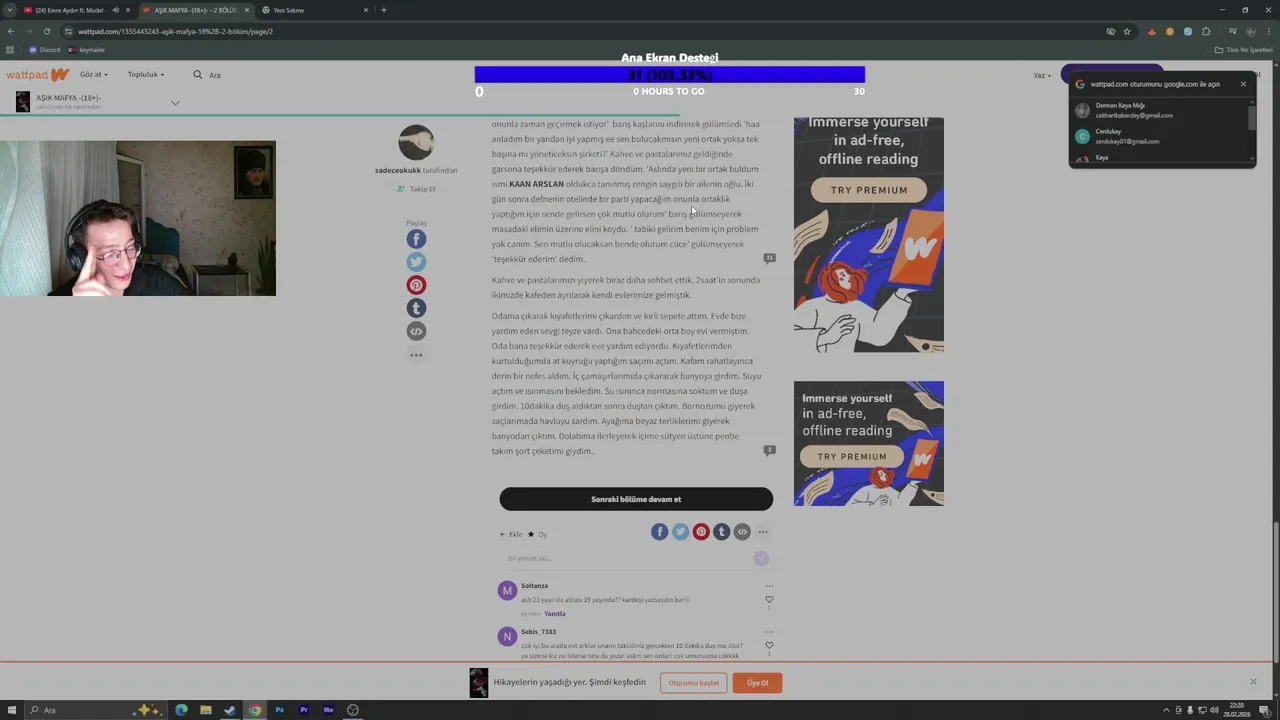
Task: Open site information icon in address bar
Action: click(x=68, y=31)
